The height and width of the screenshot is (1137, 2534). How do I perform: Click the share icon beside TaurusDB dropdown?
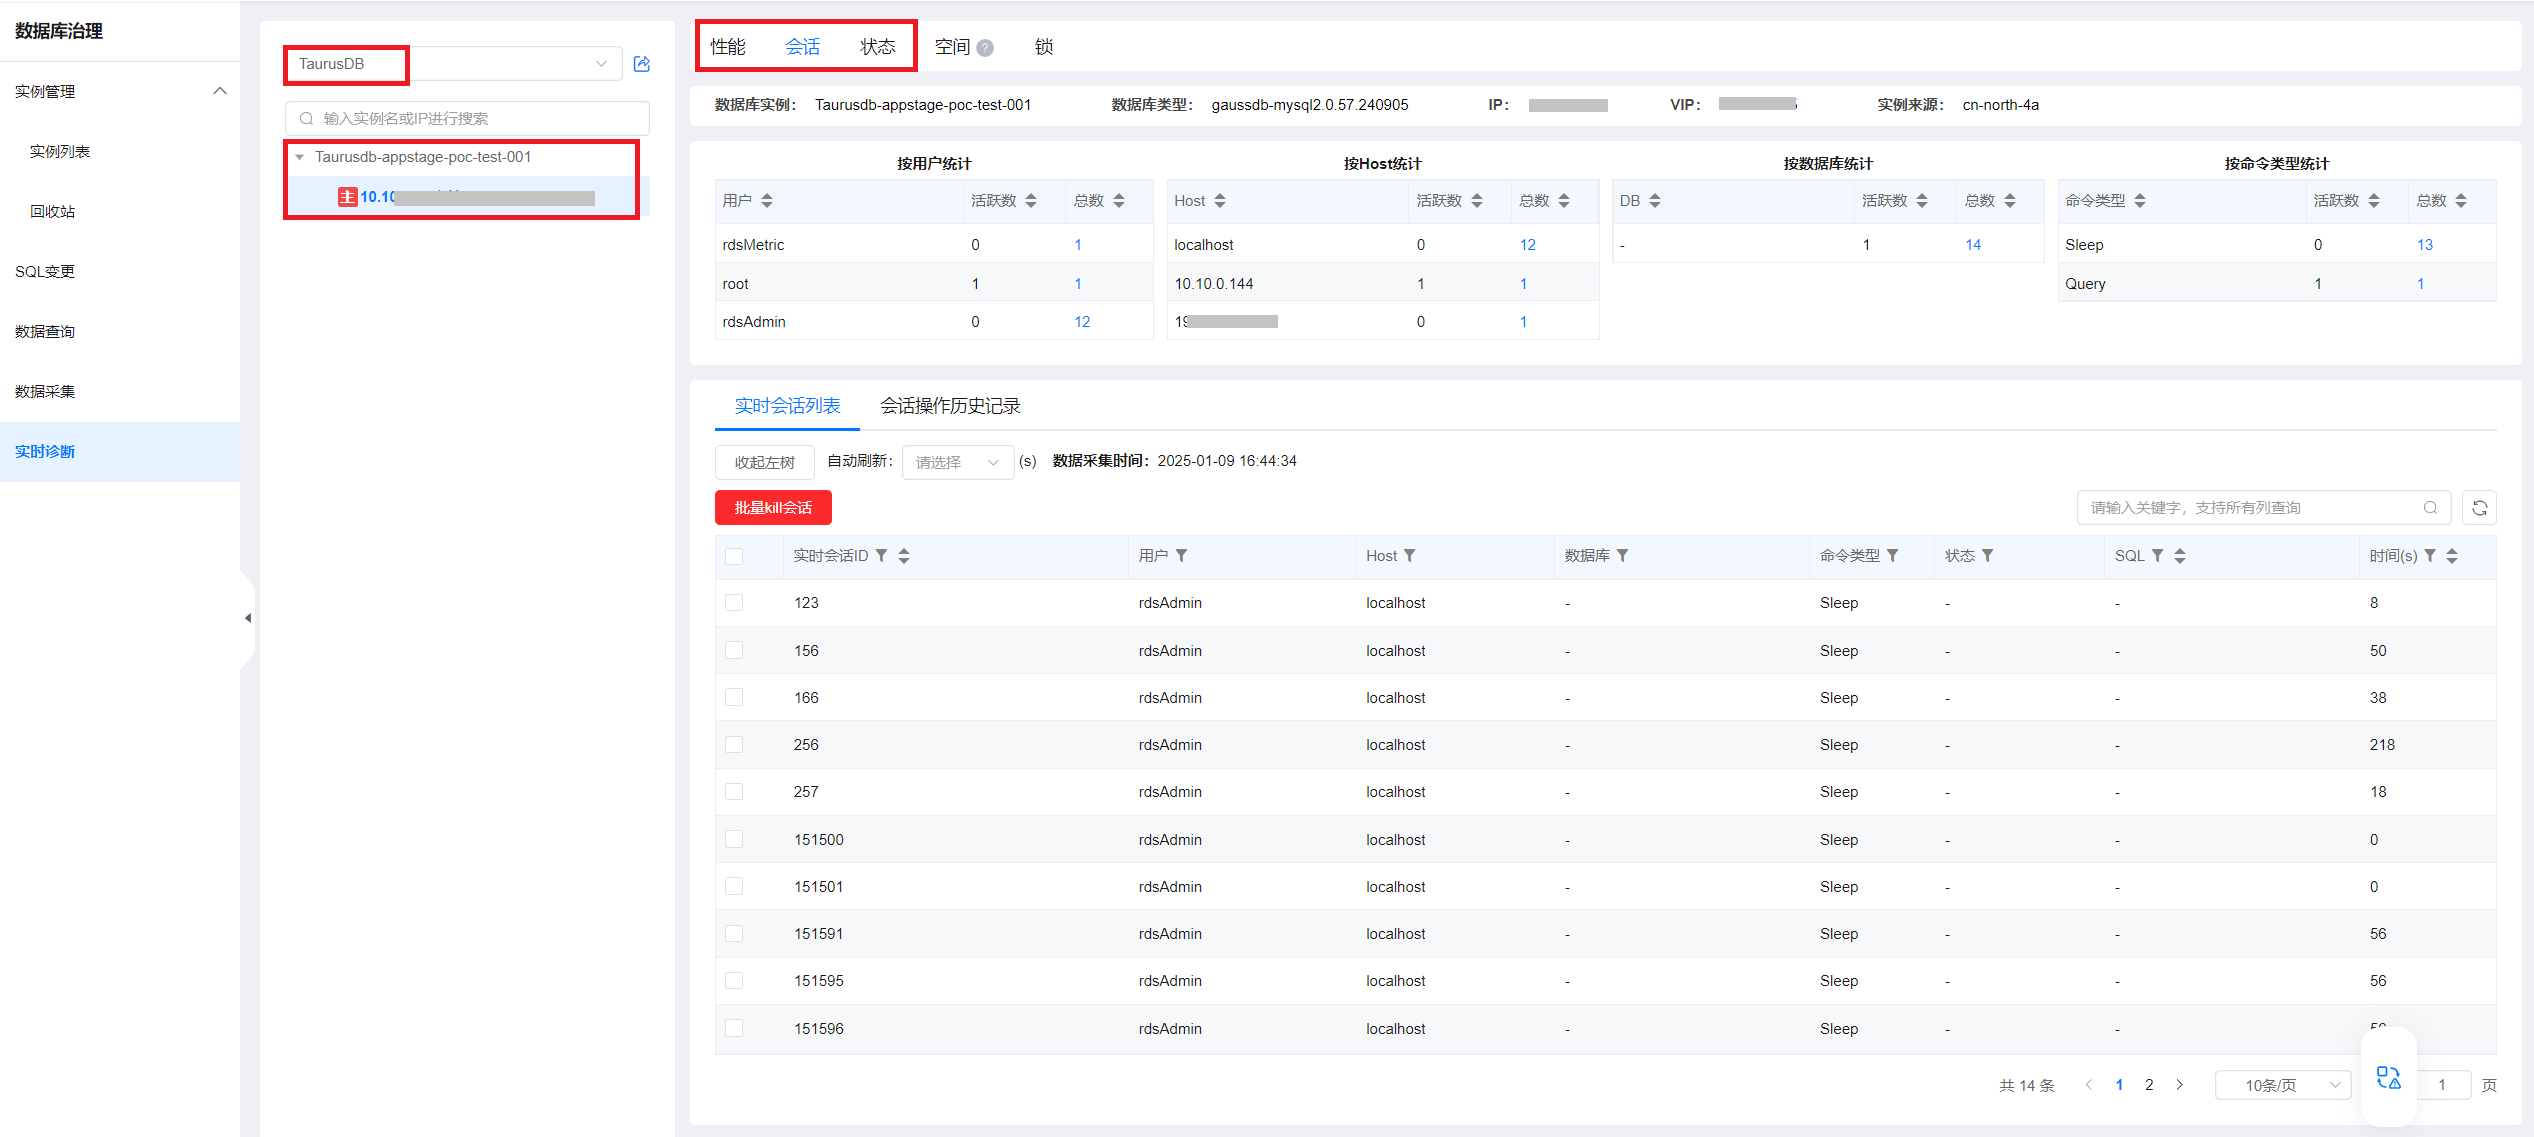click(642, 64)
